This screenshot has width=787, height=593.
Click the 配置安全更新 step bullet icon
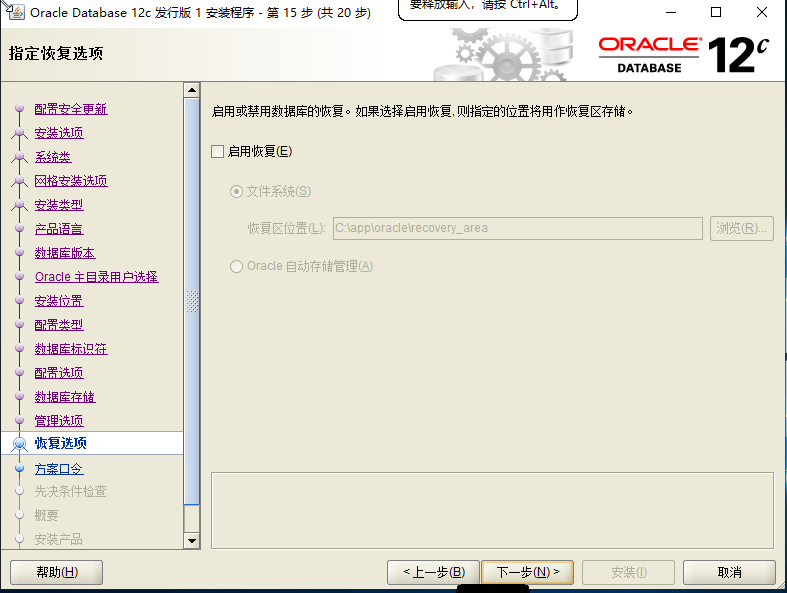tap(20, 108)
